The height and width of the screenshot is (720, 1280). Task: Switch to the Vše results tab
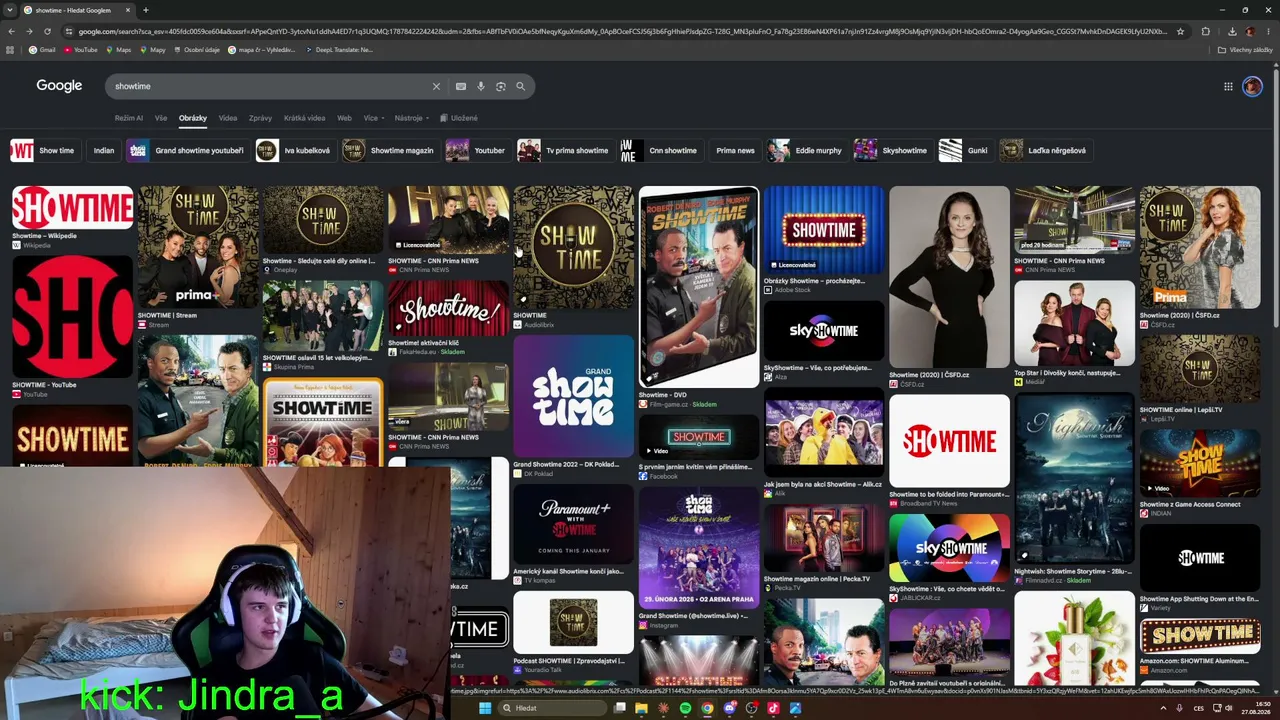point(161,118)
